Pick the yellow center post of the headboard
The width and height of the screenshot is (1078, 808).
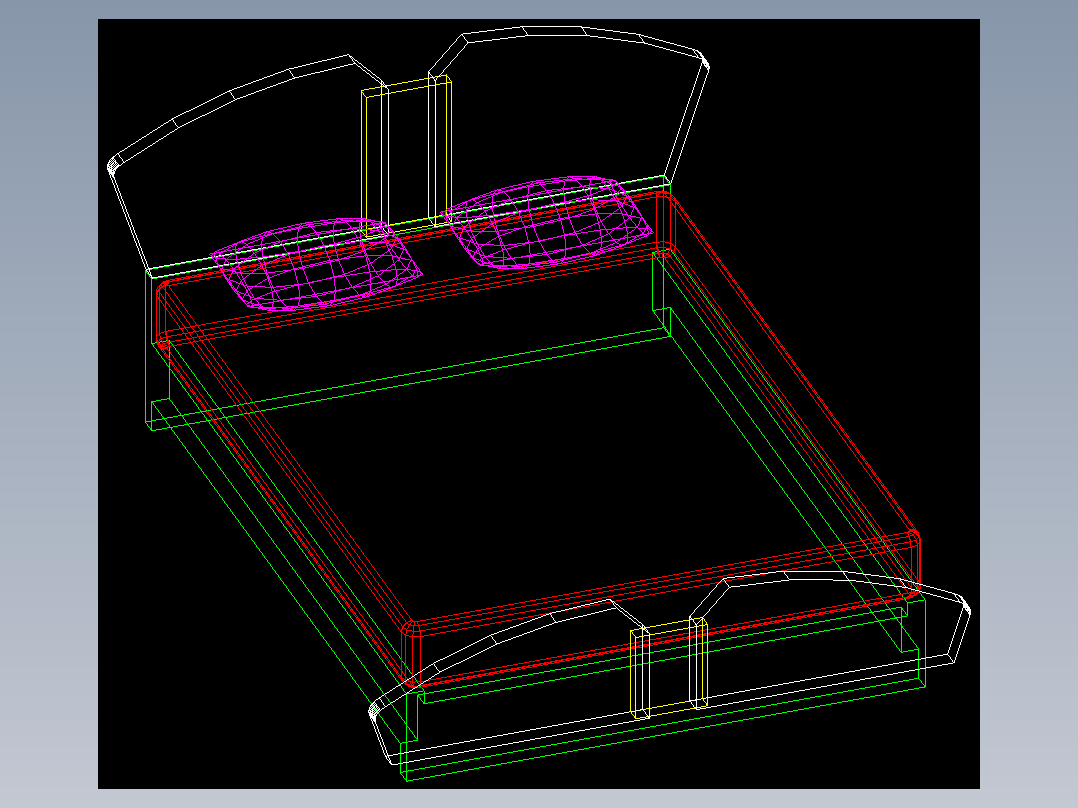point(406,157)
